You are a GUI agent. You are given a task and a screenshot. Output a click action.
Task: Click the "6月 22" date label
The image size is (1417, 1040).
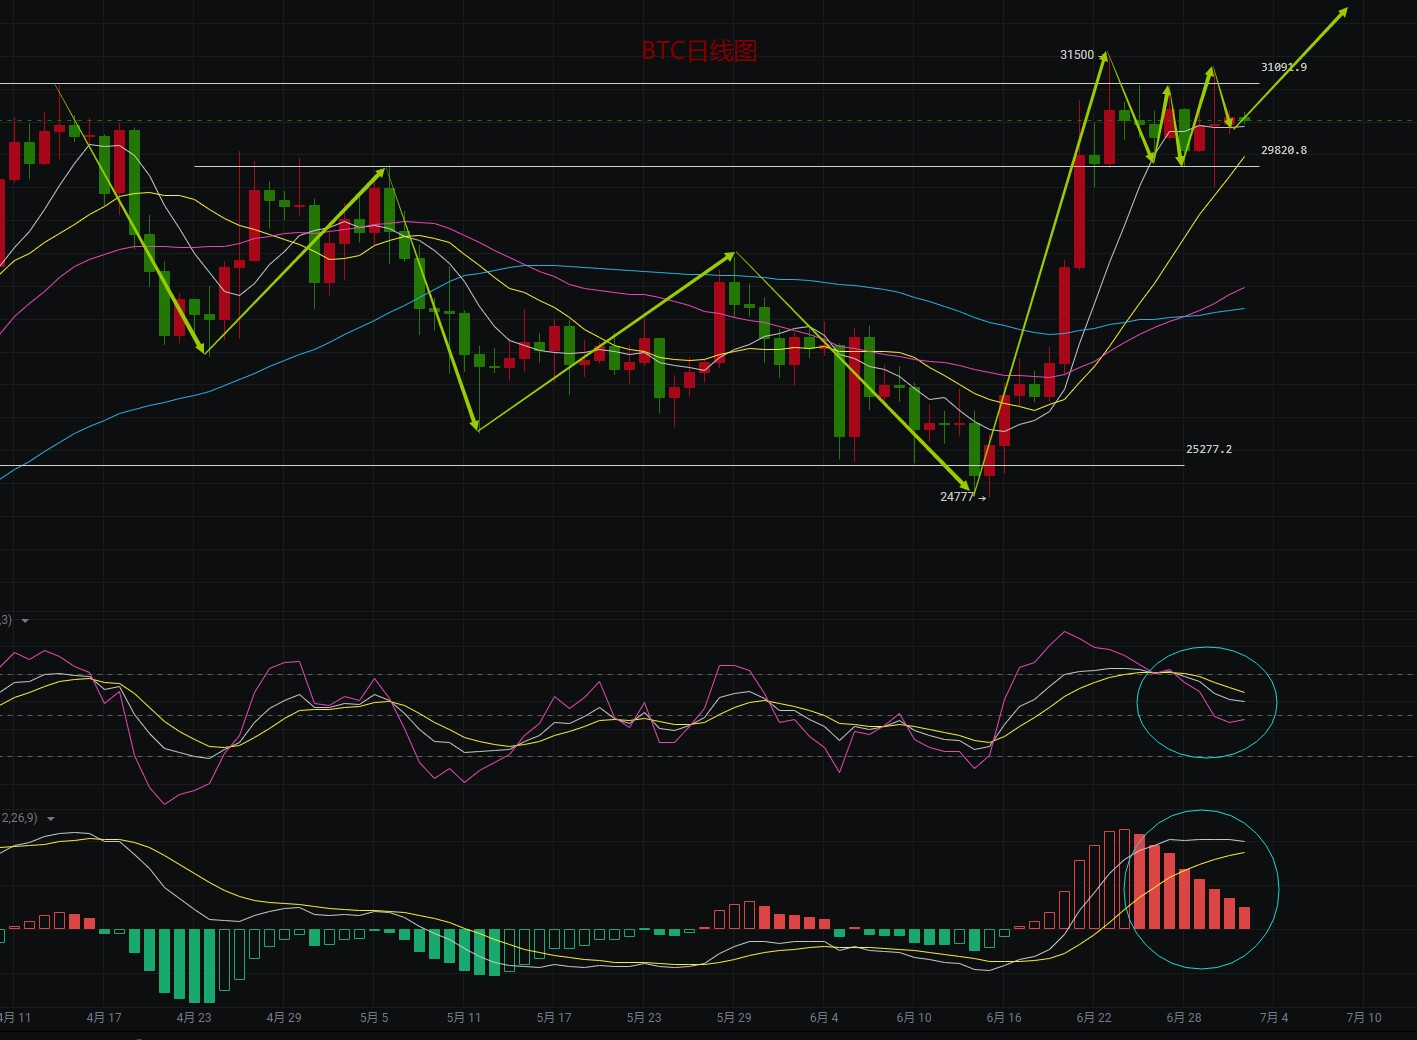pyautogui.click(x=1094, y=1018)
